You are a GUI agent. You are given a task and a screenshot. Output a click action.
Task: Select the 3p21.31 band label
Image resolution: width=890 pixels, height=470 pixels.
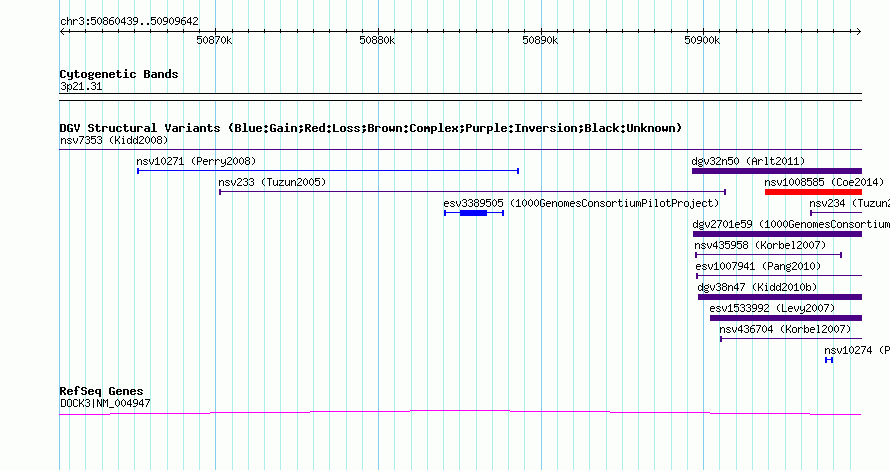81,86
